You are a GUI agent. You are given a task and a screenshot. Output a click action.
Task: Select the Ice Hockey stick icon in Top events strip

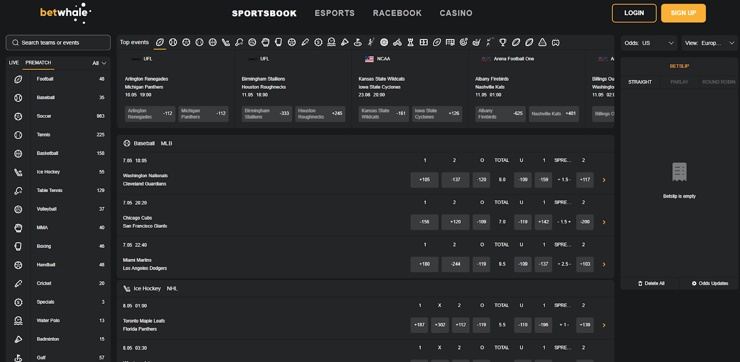click(x=226, y=42)
